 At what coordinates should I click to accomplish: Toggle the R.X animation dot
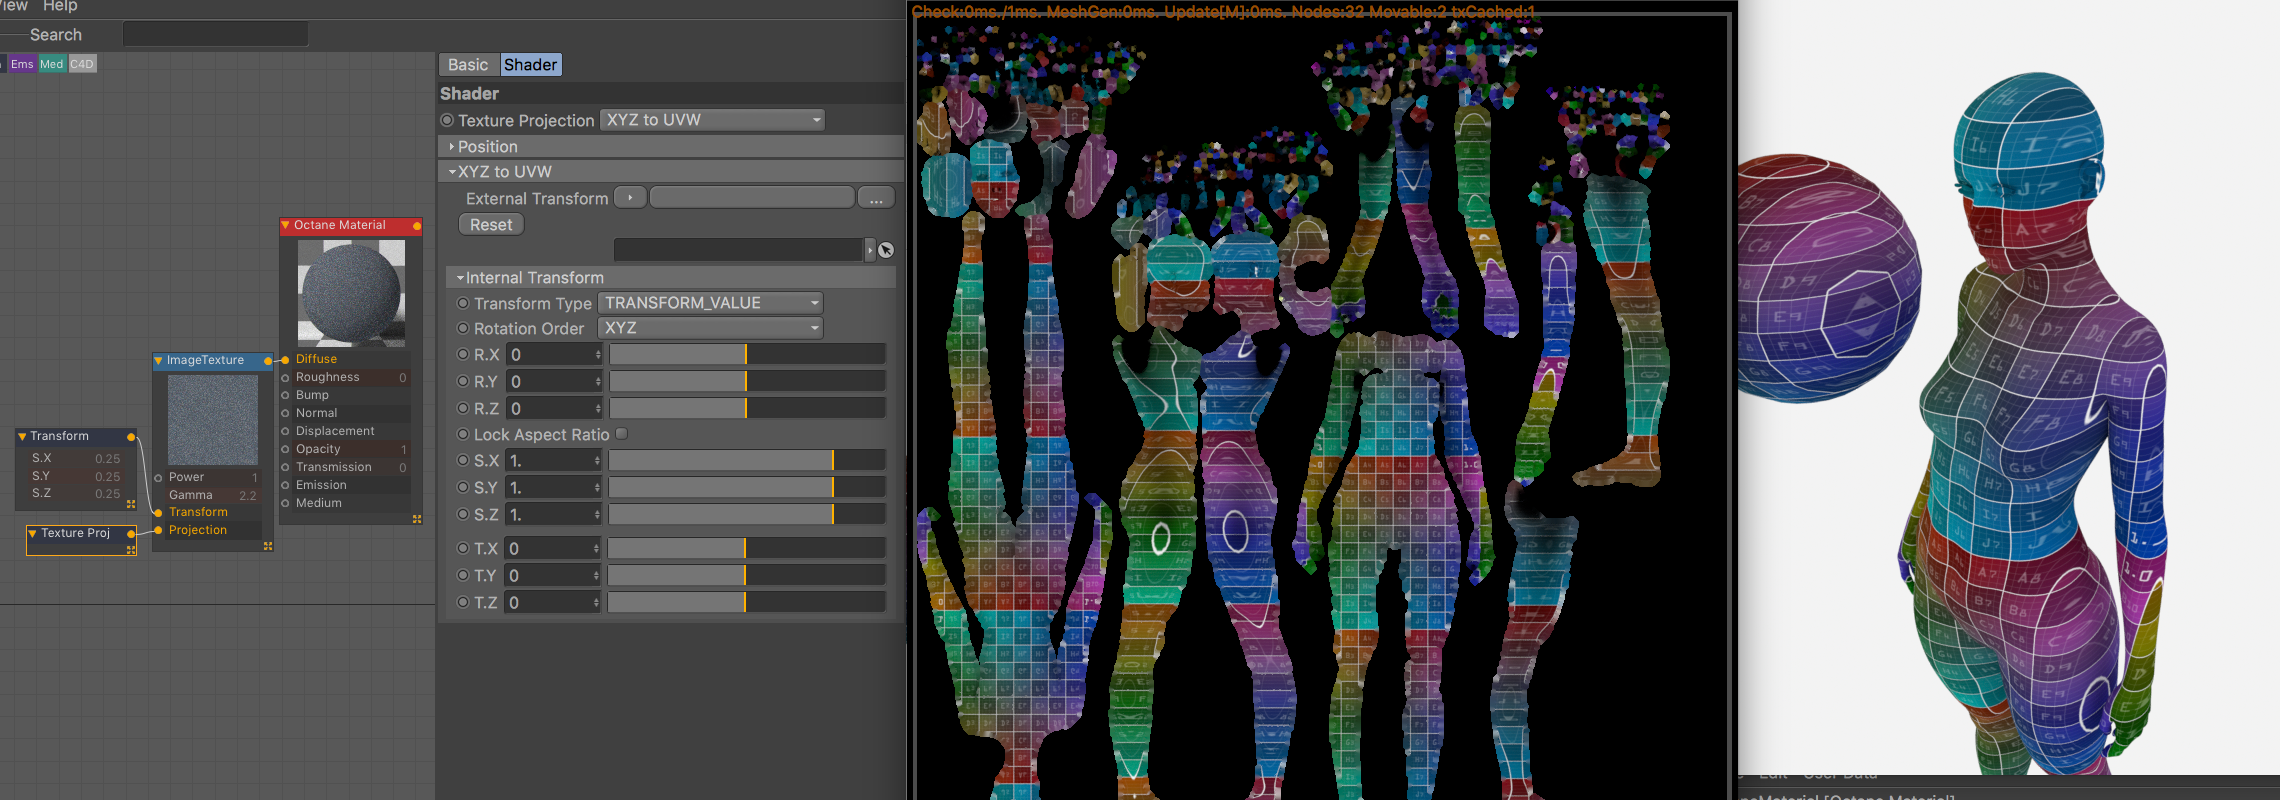pos(463,354)
